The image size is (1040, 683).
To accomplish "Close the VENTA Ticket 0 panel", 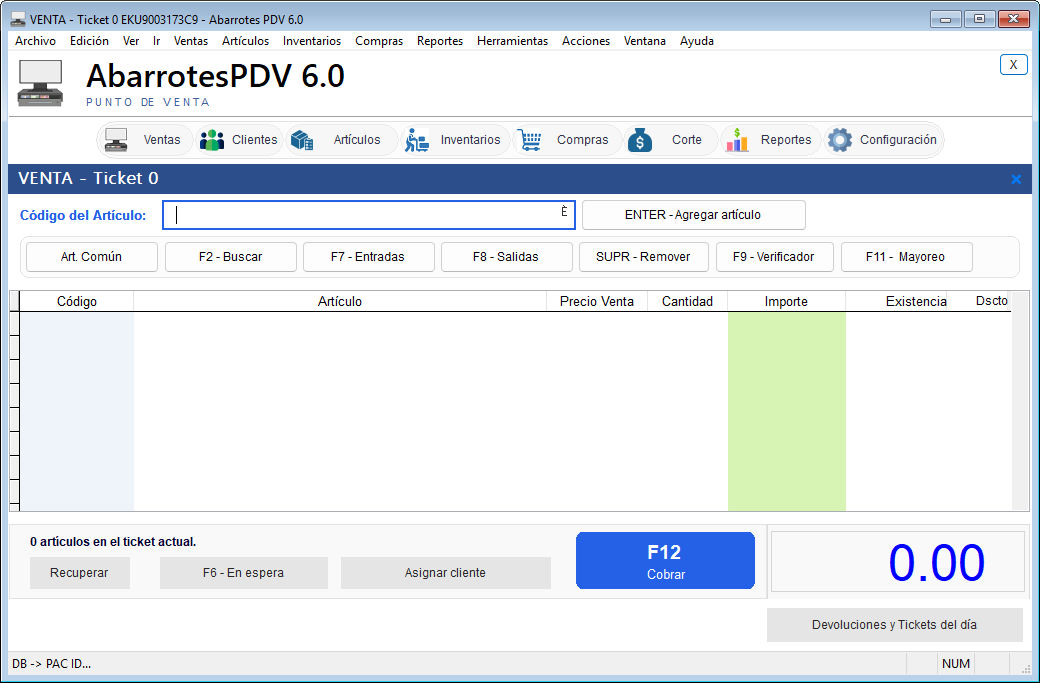I will [x=1015, y=179].
